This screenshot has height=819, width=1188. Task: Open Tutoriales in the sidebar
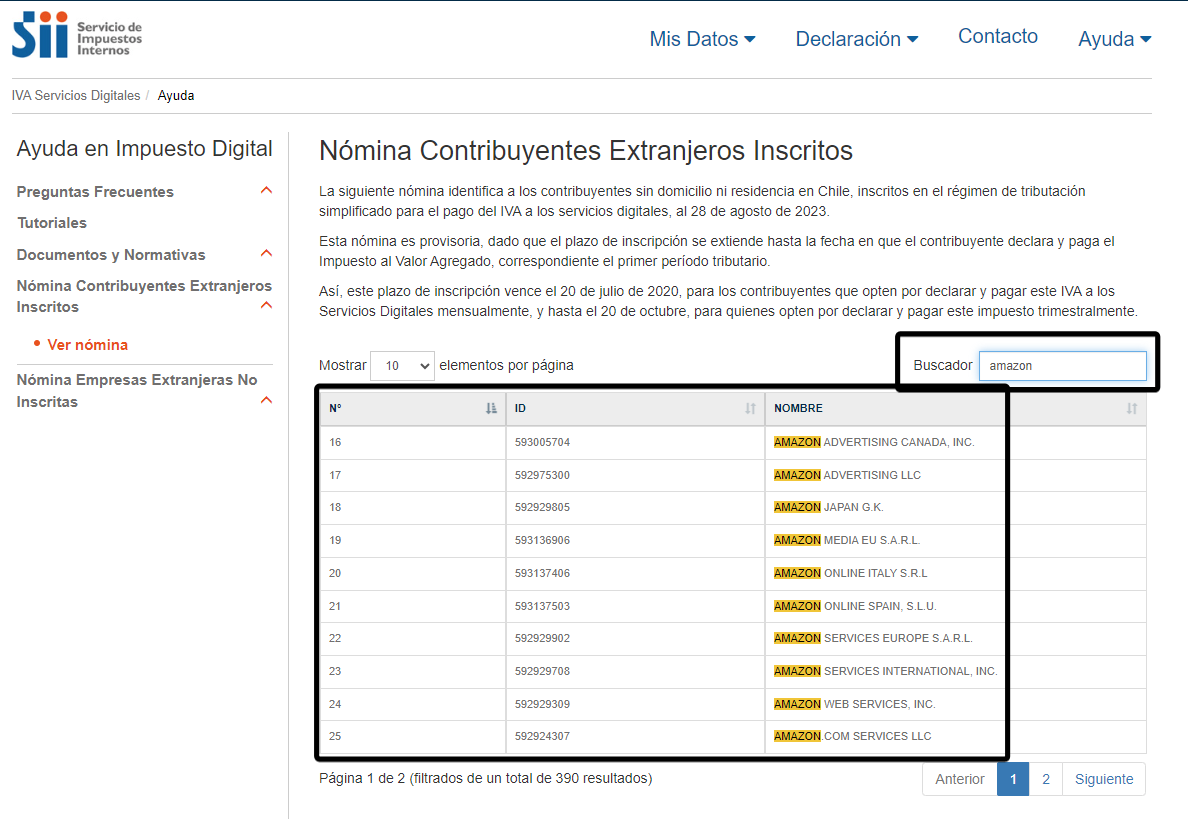(x=52, y=223)
